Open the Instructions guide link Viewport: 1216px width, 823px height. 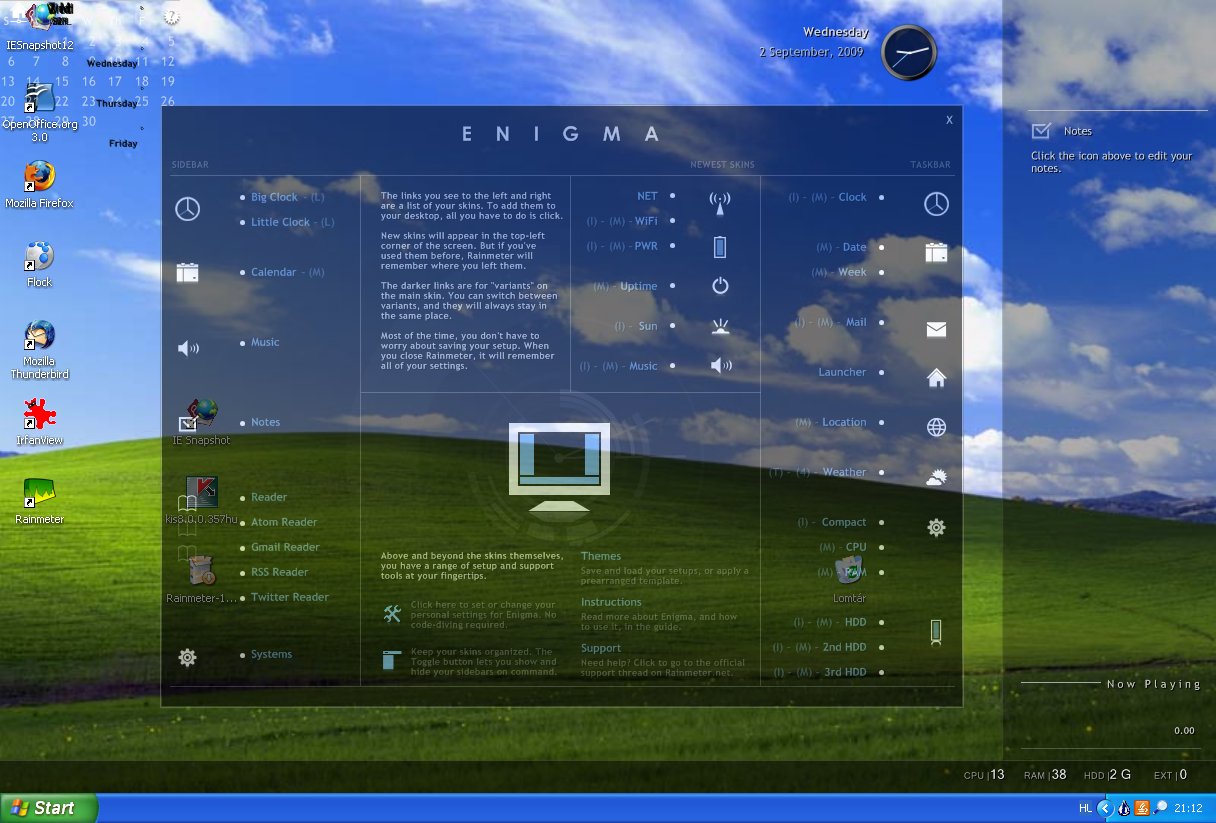coord(611,602)
